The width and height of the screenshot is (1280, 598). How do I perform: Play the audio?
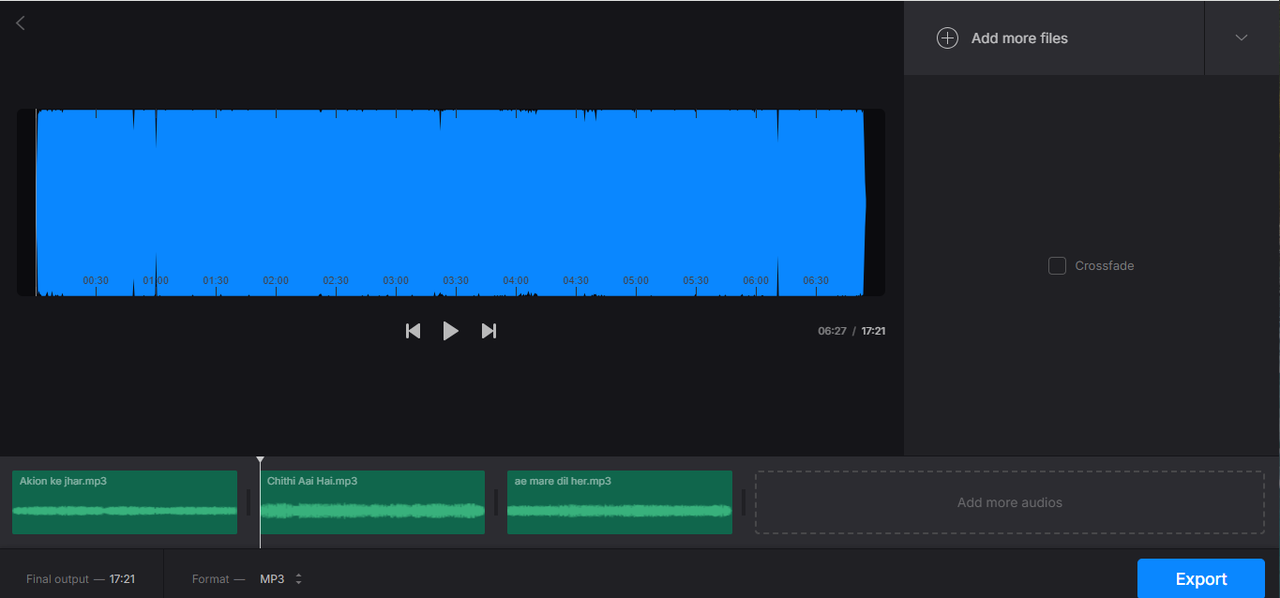(x=451, y=331)
